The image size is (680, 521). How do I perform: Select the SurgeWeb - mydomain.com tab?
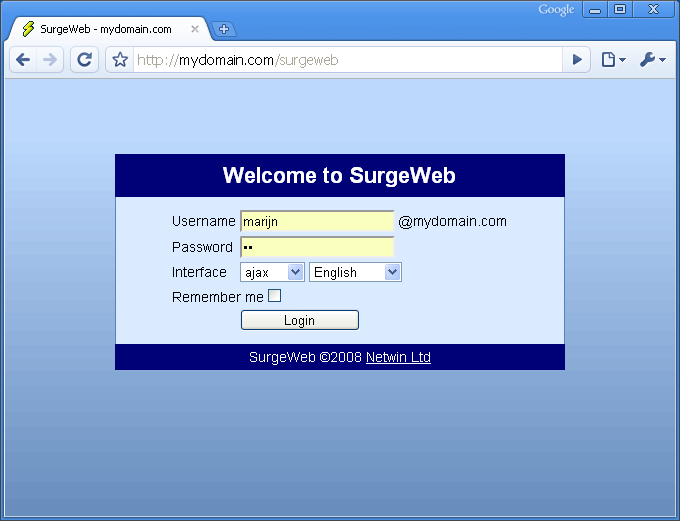click(x=105, y=29)
